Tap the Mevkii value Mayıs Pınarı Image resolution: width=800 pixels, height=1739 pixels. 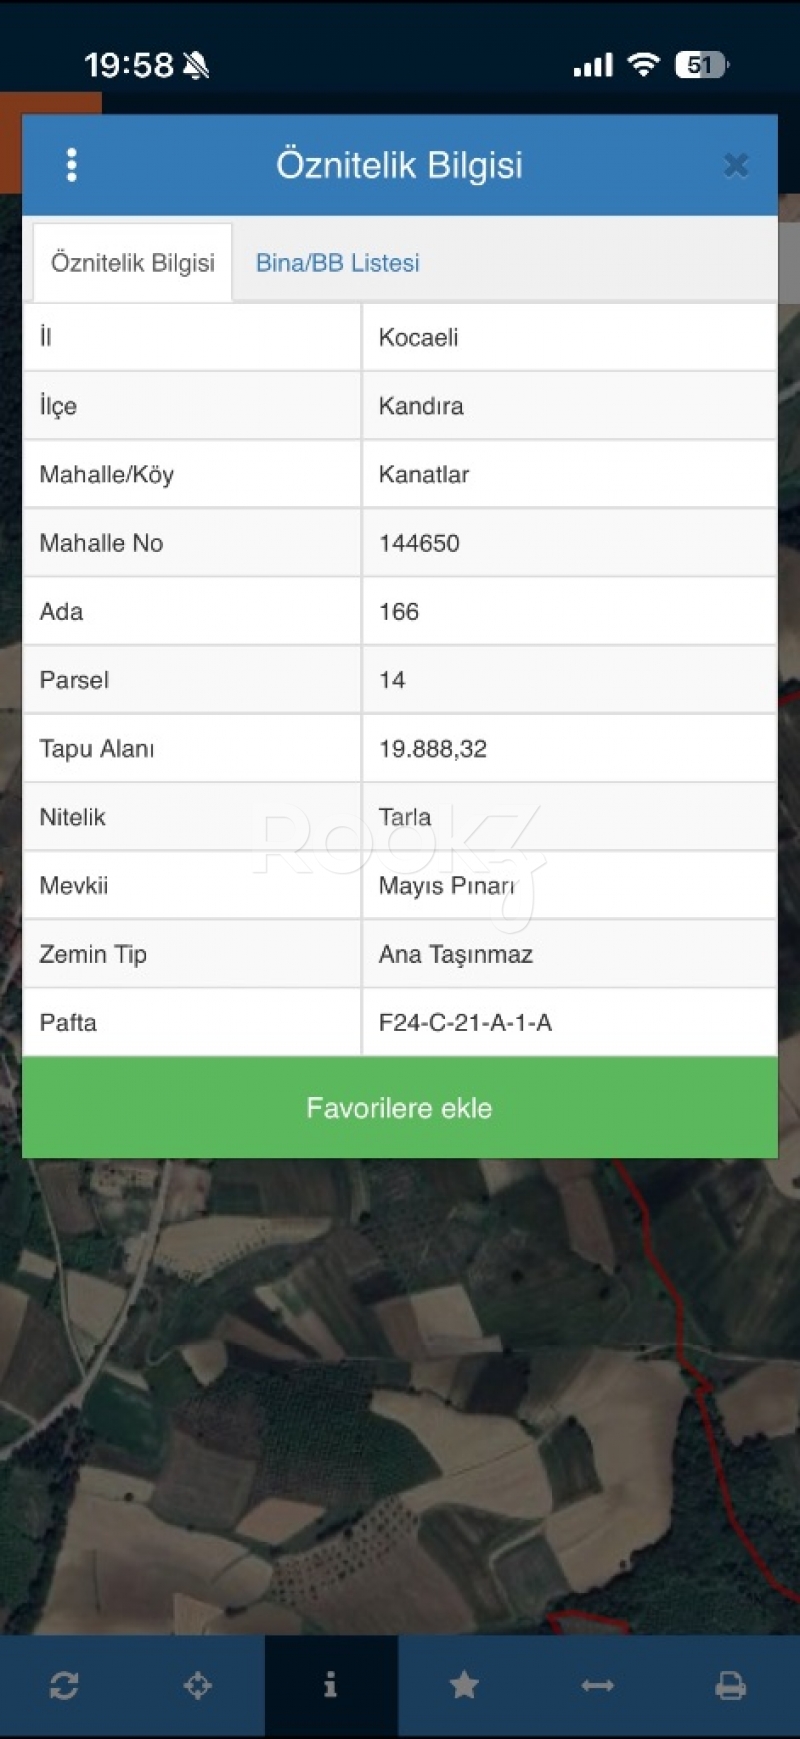(446, 886)
